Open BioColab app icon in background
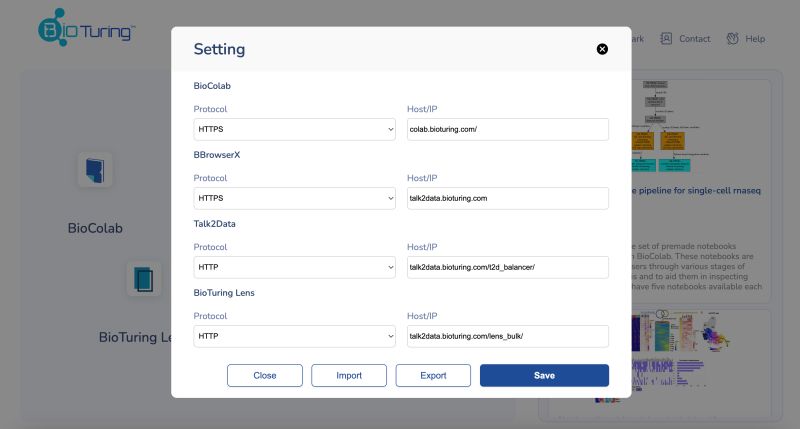The image size is (800, 429). [x=95, y=170]
